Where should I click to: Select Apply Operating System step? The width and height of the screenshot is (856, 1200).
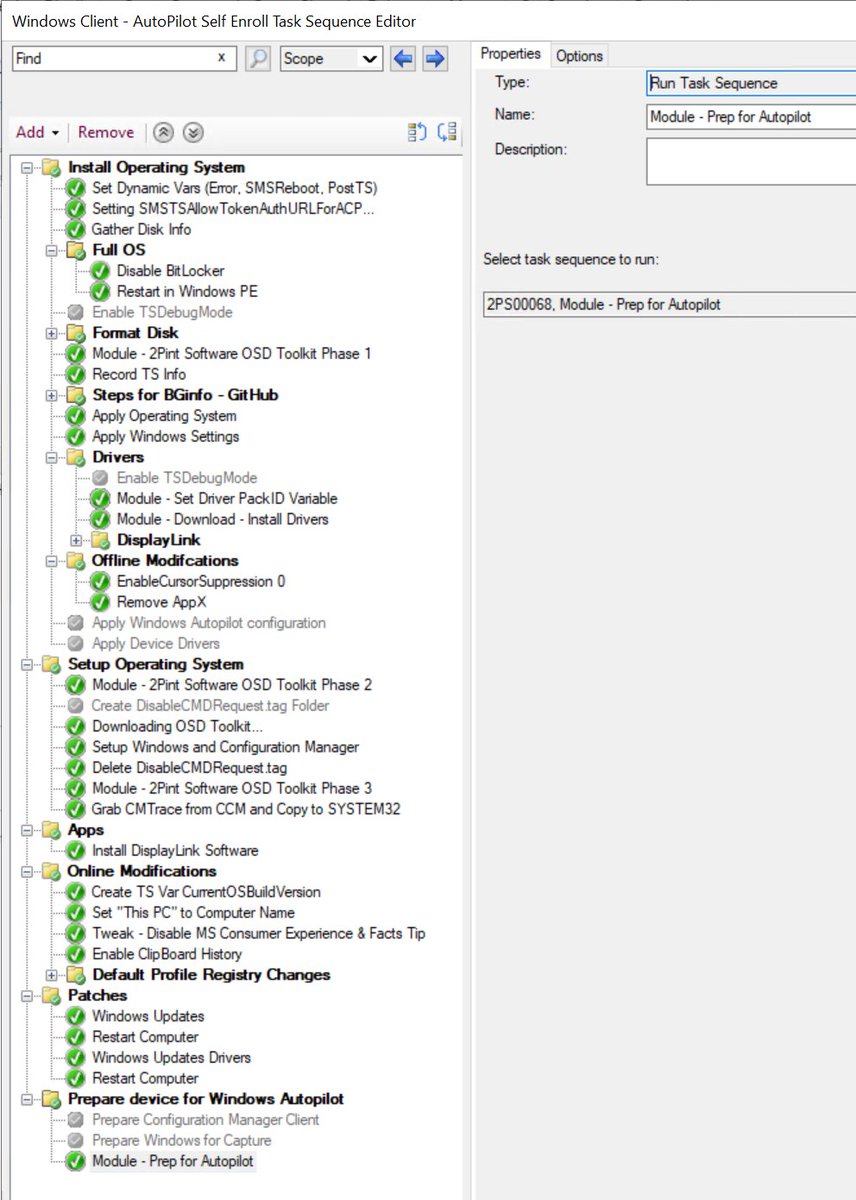pos(164,416)
